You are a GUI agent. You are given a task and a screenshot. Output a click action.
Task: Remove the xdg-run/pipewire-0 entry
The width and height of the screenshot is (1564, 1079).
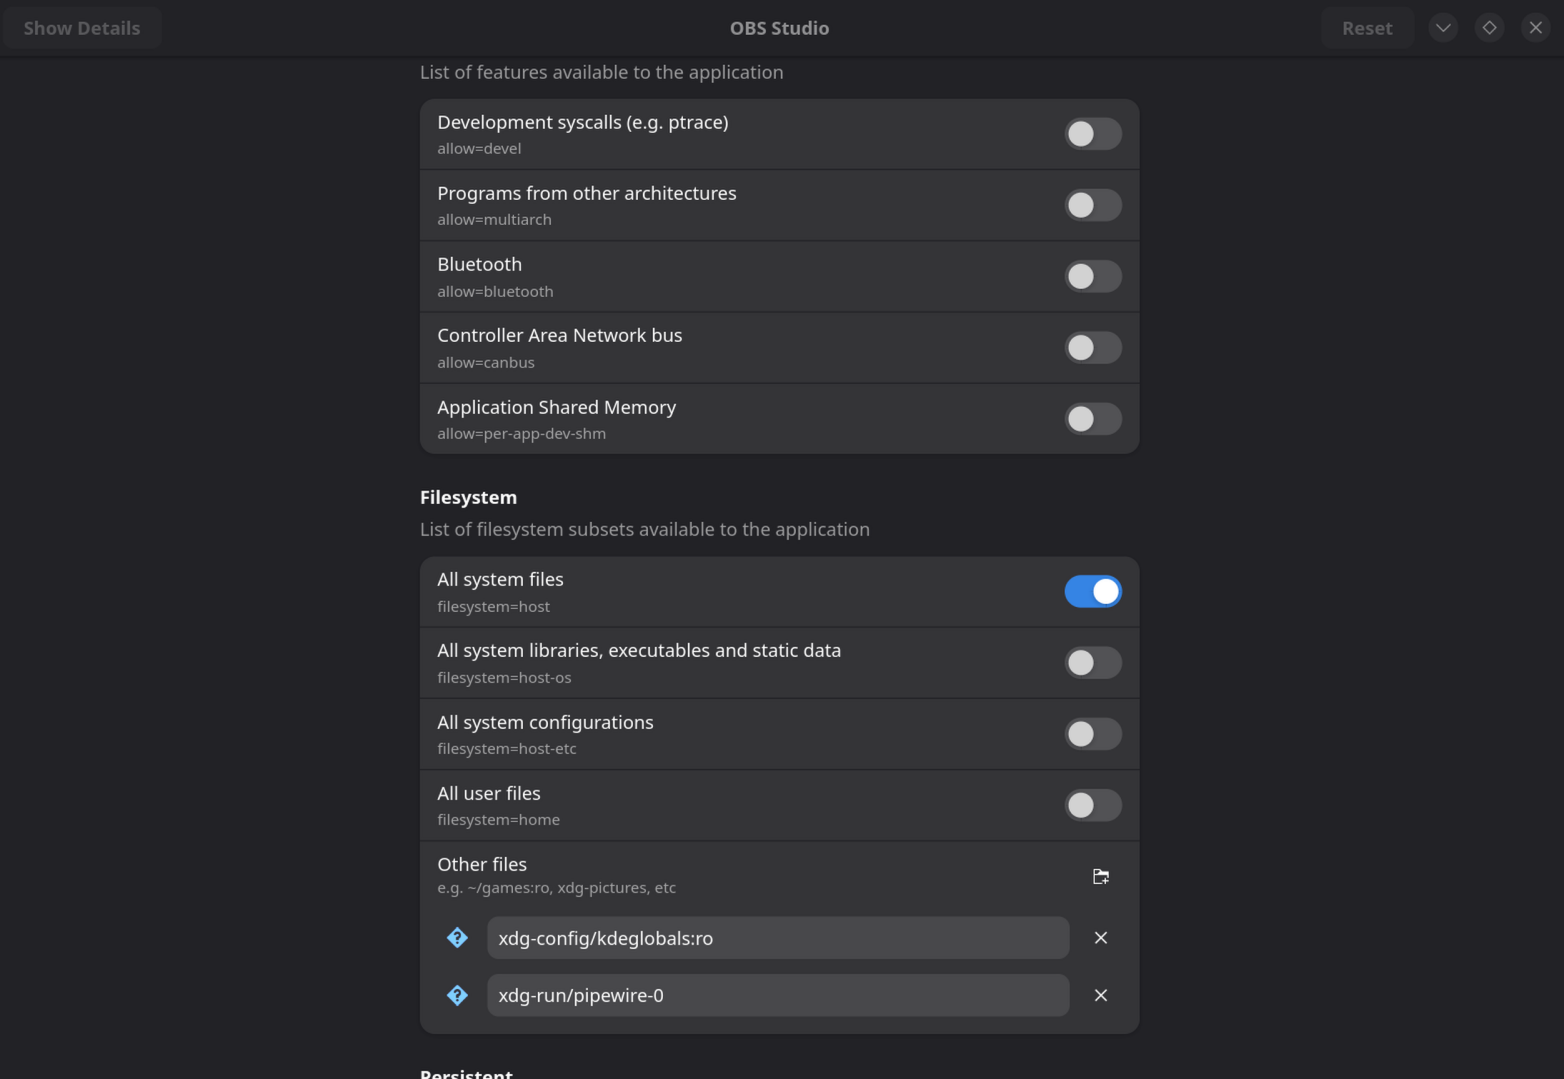(x=1100, y=995)
